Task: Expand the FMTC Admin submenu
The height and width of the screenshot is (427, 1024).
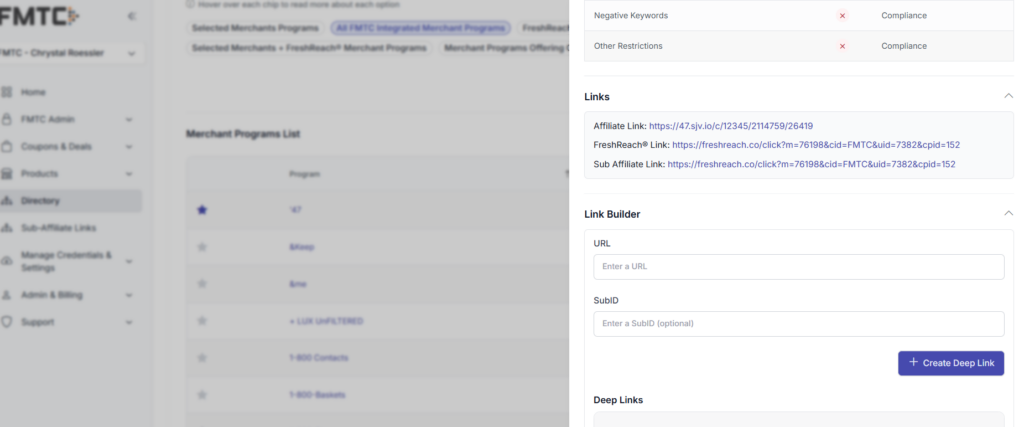Action: tap(129, 119)
